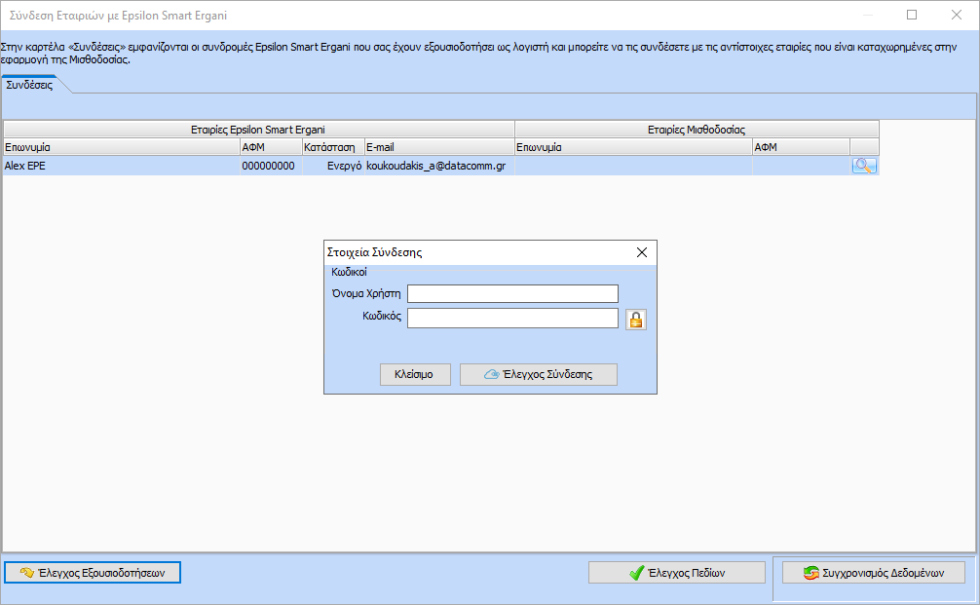Screen dimensions: 980x605
Task: Click the Κλείσιμο button in the dialog
Action: 415,374
